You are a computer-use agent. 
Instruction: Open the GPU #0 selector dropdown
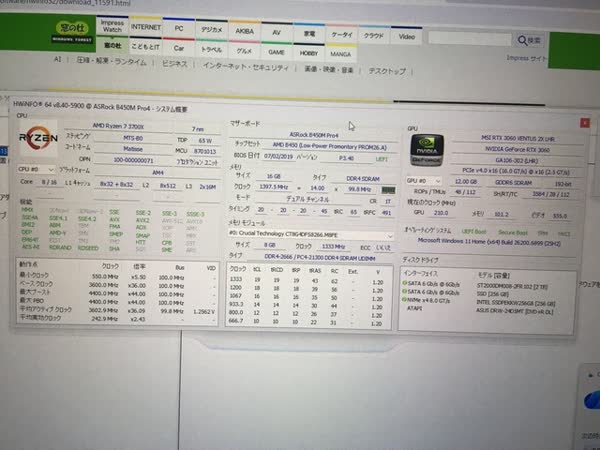[424, 182]
